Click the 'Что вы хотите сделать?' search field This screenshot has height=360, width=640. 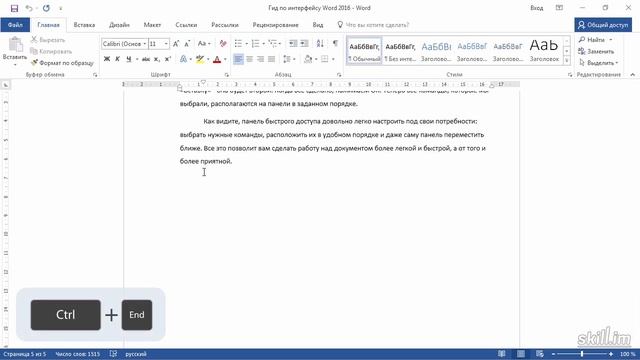(x=376, y=25)
